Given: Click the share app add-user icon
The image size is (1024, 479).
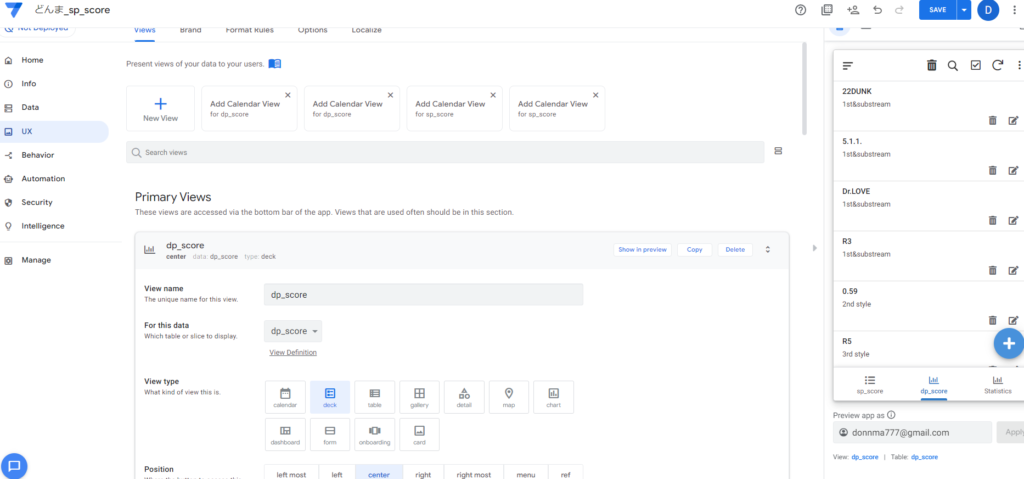Looking at the screenshot, I should 853,10.
